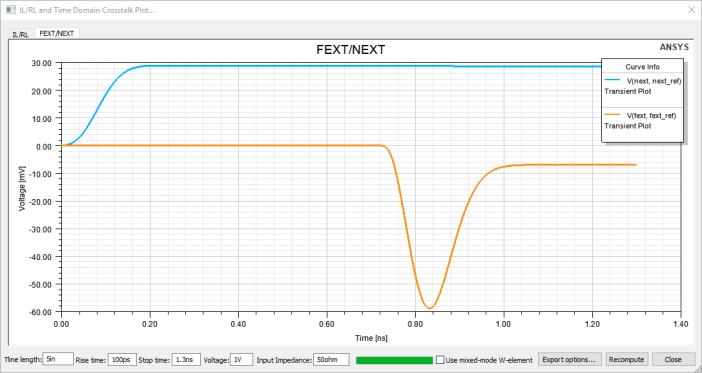Click the Time [ns] axis label
Image resolution: width=702 pixels, height=373 pixels.
(371, 338)
